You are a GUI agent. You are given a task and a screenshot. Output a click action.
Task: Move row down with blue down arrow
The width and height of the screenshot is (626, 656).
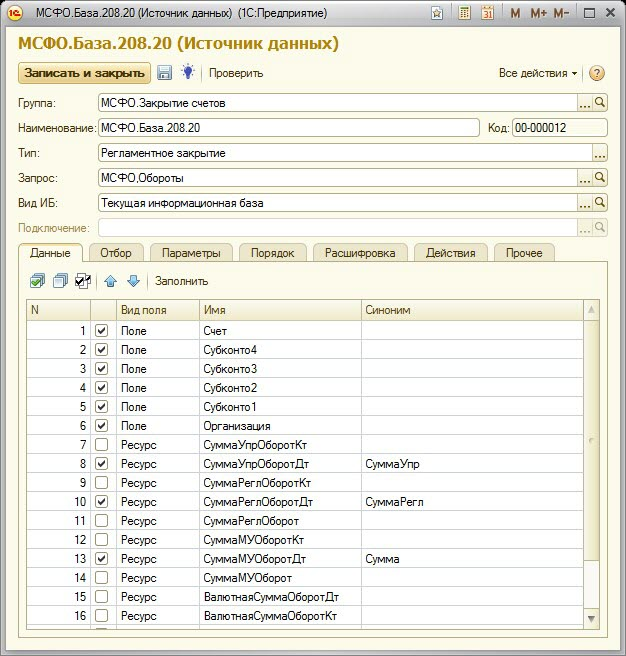point(132,281)
